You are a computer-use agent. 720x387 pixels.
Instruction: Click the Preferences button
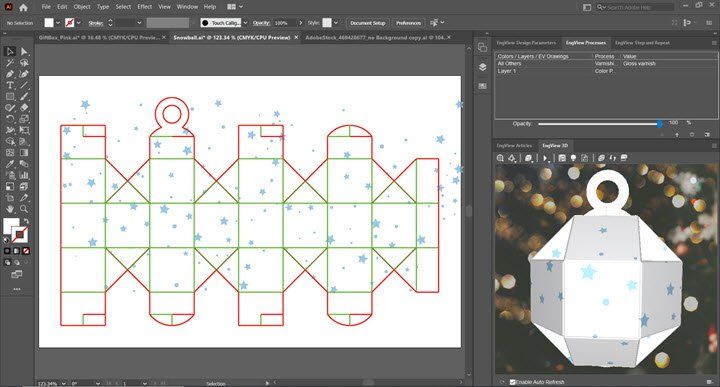point(408,23)
